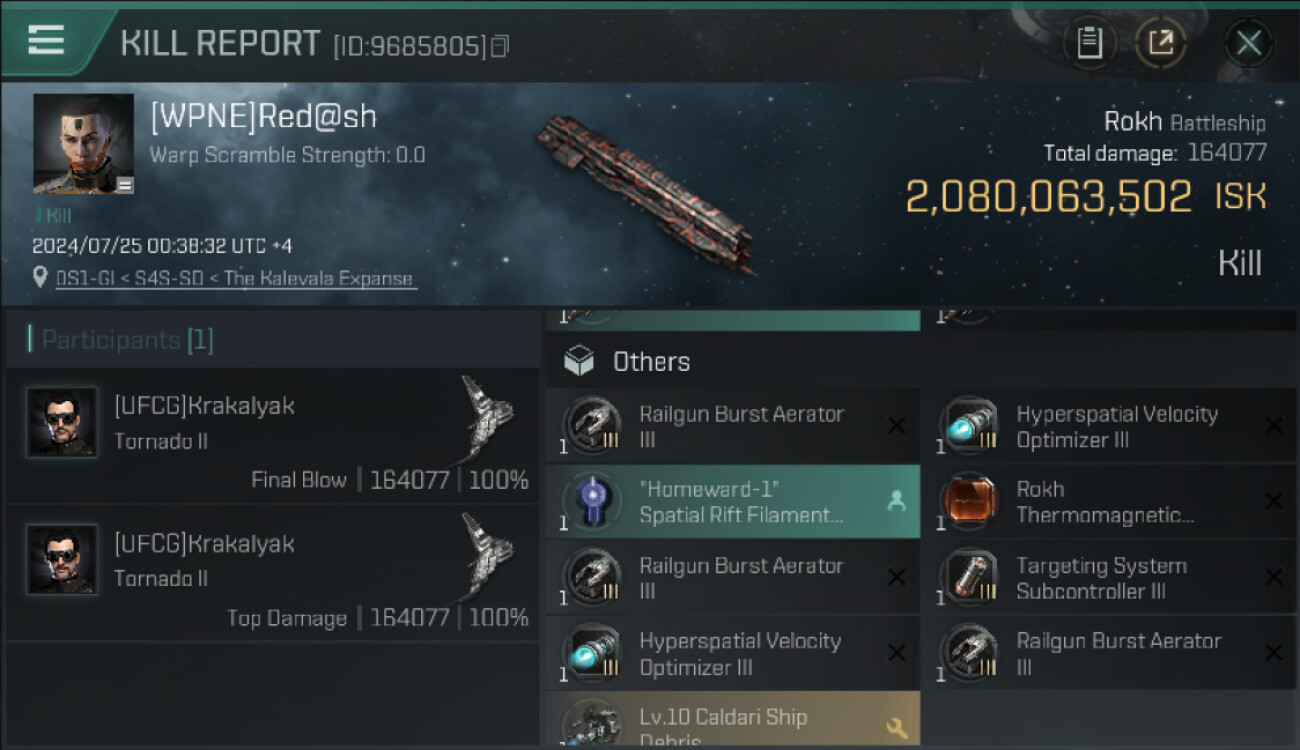Select the Participants header
Image resolution: width=1300 pixels, height=750 pixels.
127,340
